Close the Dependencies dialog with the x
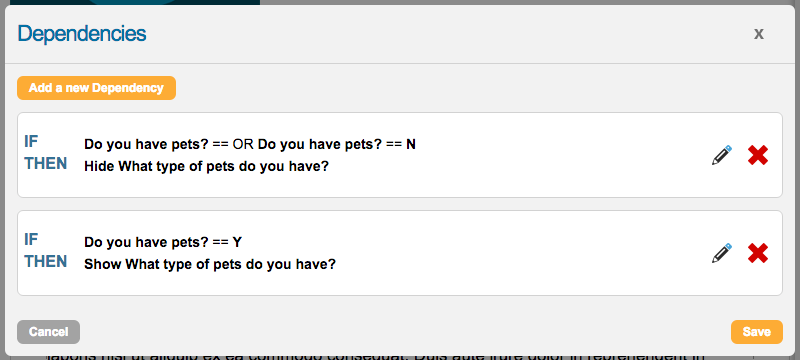 coord(759,34)
